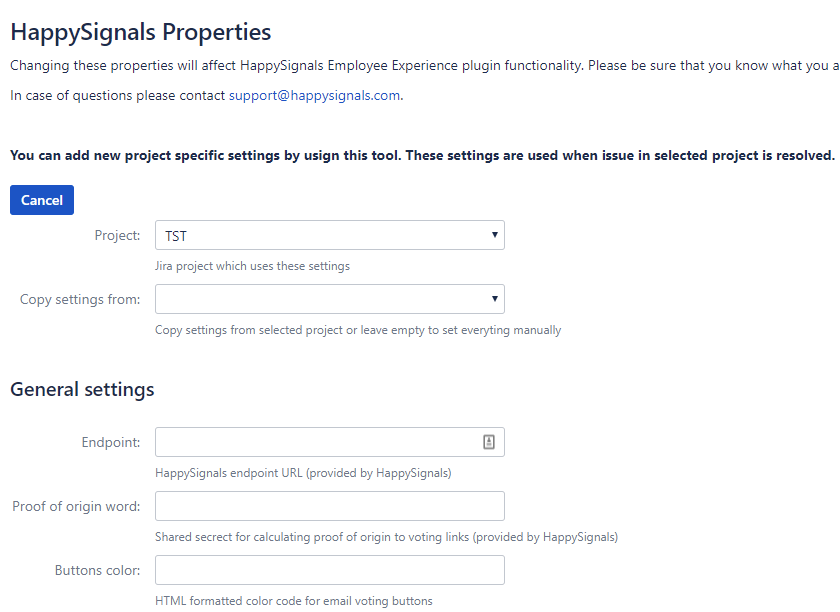Open the Project dropdown showing TST

[329, 235]
